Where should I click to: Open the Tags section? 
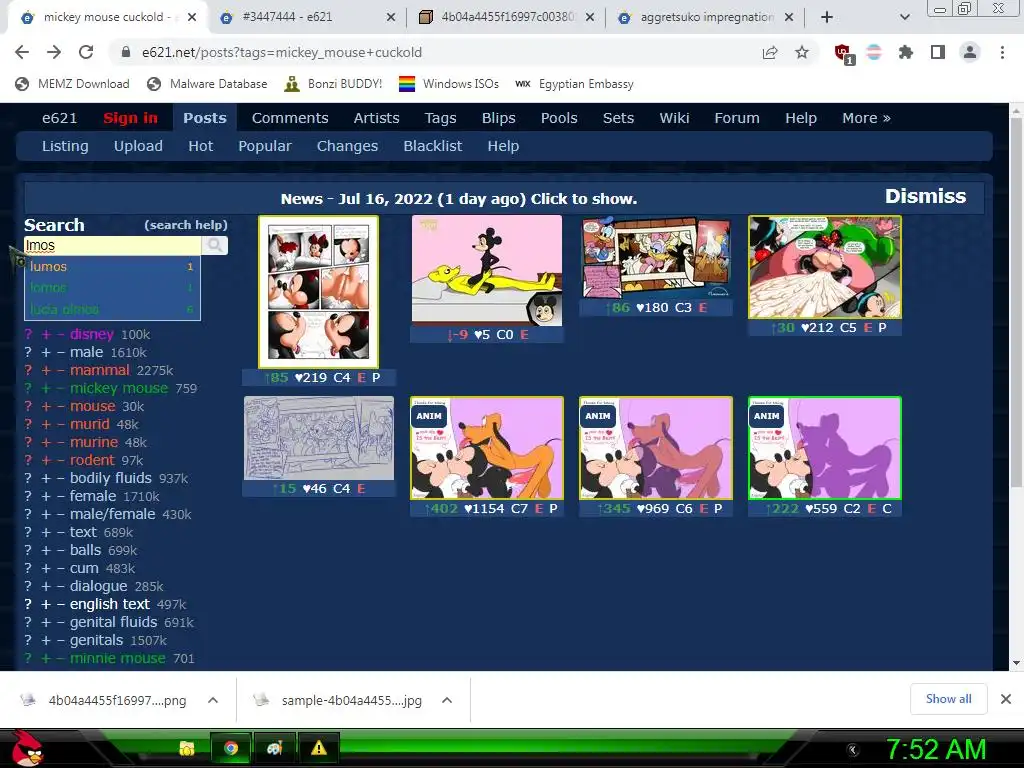click(440, 118)
